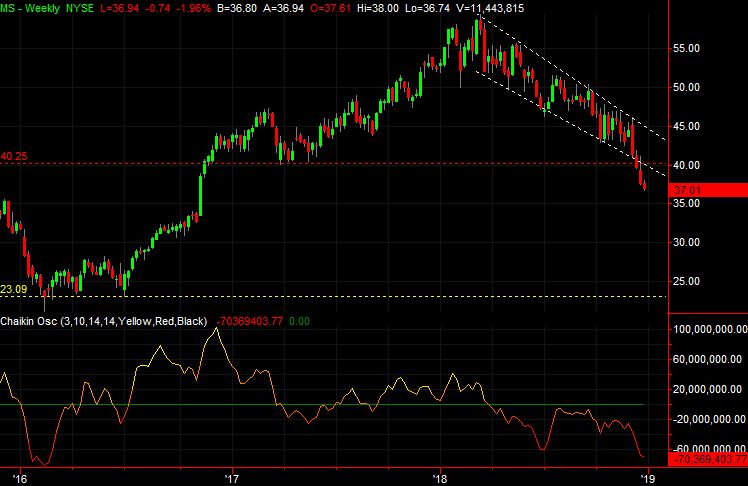Click the '16 year marker on time axis
Screen dimensions: 748x486
coord(20,478)
